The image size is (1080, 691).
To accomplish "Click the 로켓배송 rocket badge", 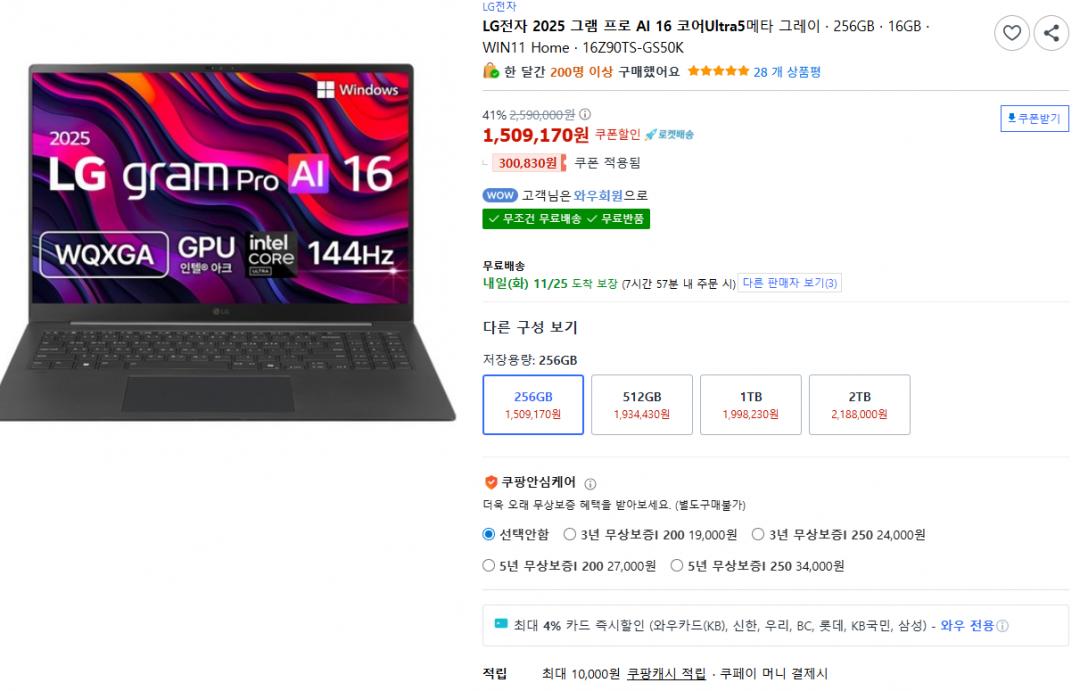I will point(669,134).
